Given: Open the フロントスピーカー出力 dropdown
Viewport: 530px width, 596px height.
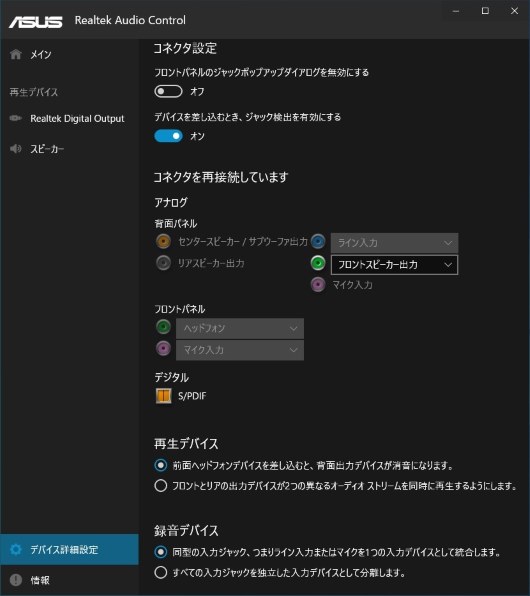Looking at the screenshot, I should (x=394, y=265).
